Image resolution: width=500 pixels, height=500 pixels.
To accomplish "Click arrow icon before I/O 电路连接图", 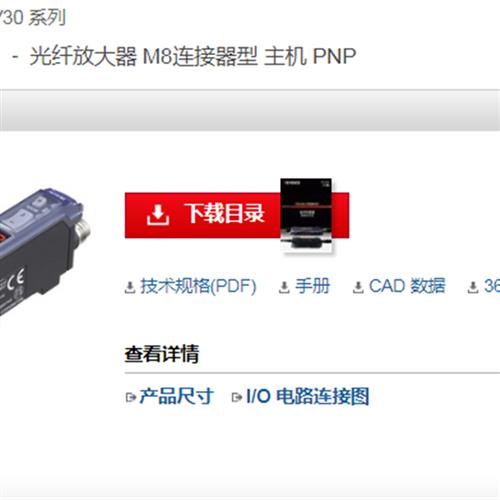I will (x=237, y=397).
